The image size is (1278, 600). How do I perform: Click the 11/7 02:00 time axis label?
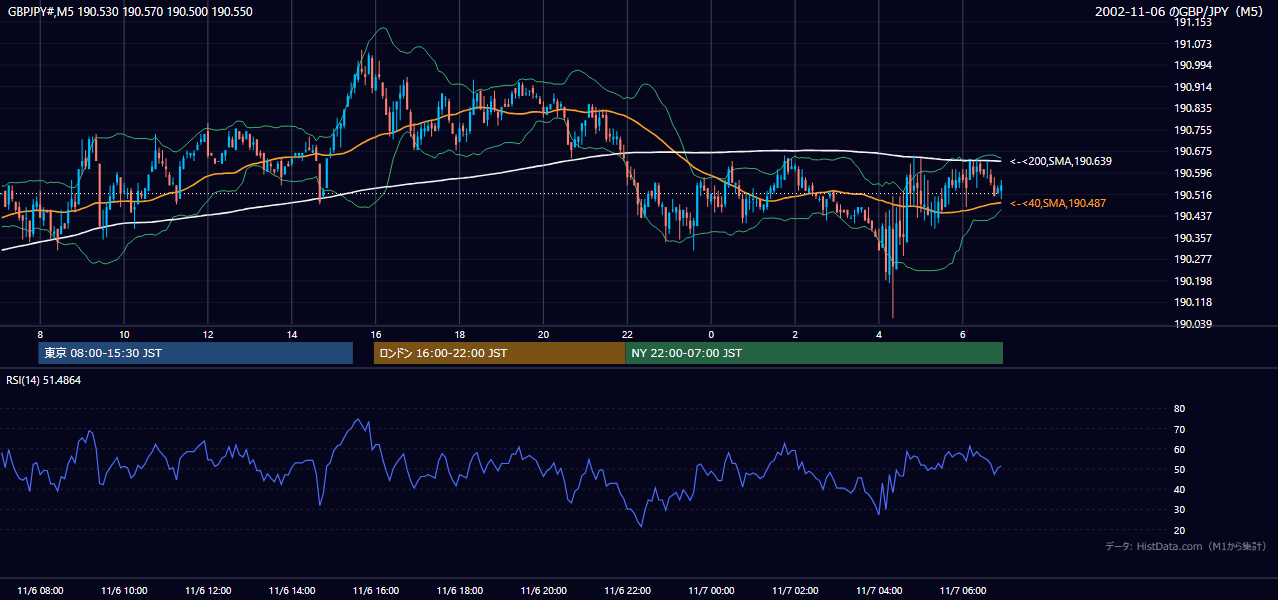tap(795, 590)
